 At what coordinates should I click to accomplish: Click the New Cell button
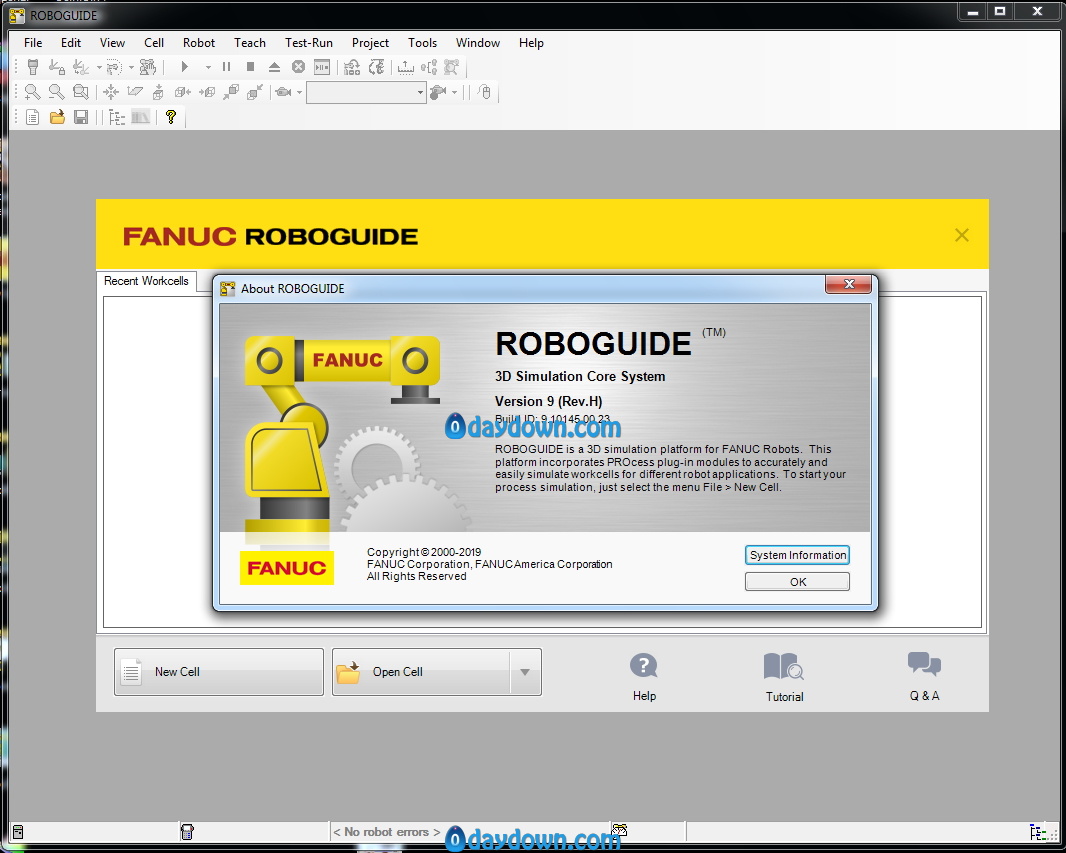tap(219, 672)
